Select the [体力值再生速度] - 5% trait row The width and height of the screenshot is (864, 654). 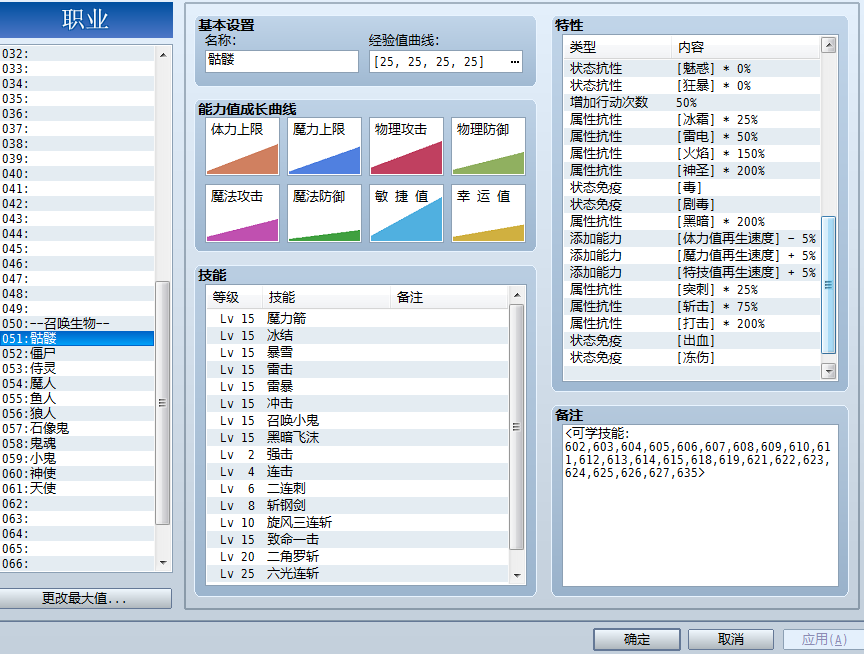[x=692, y=239]
